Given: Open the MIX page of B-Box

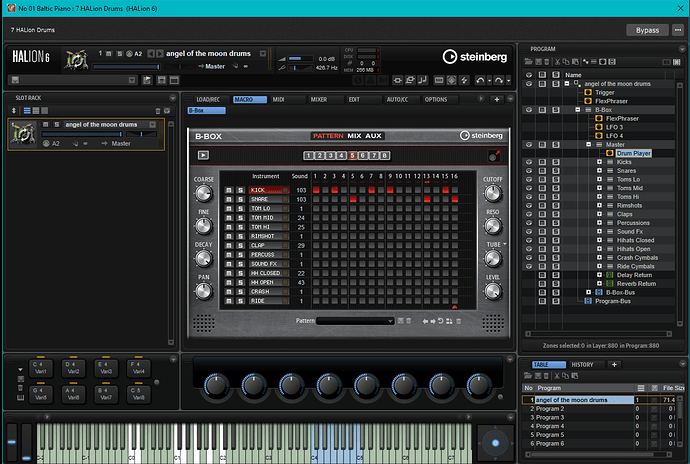Looking at the screenshot, I should click(354, 136).
